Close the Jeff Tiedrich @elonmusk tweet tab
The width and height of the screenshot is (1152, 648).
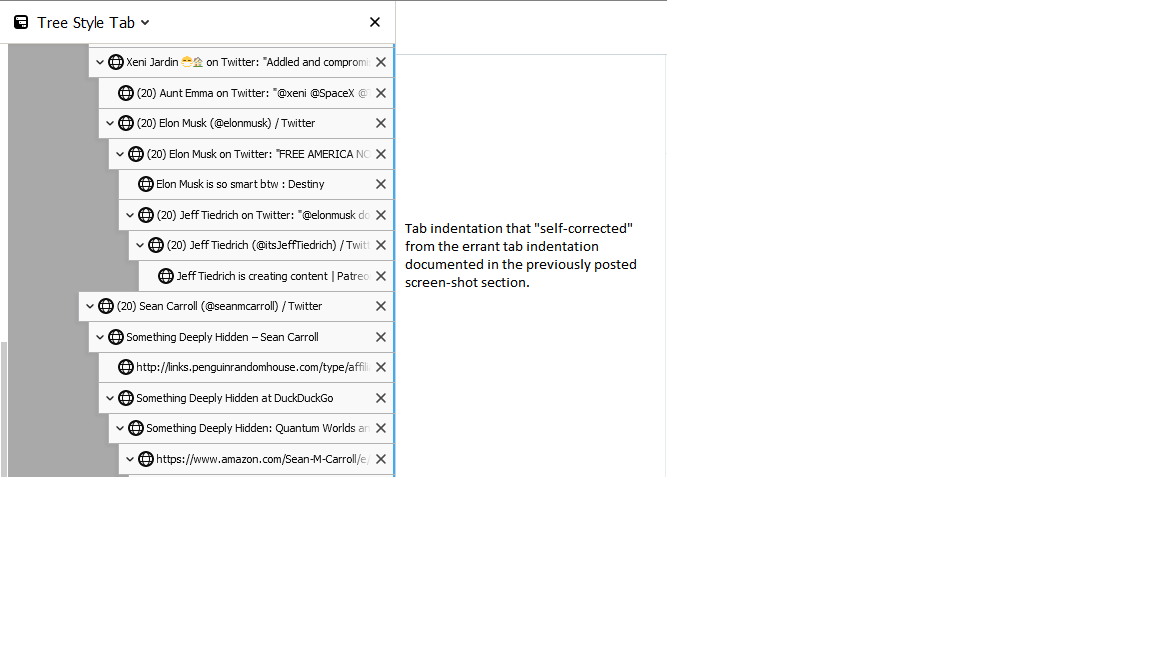tap(381, 215)
